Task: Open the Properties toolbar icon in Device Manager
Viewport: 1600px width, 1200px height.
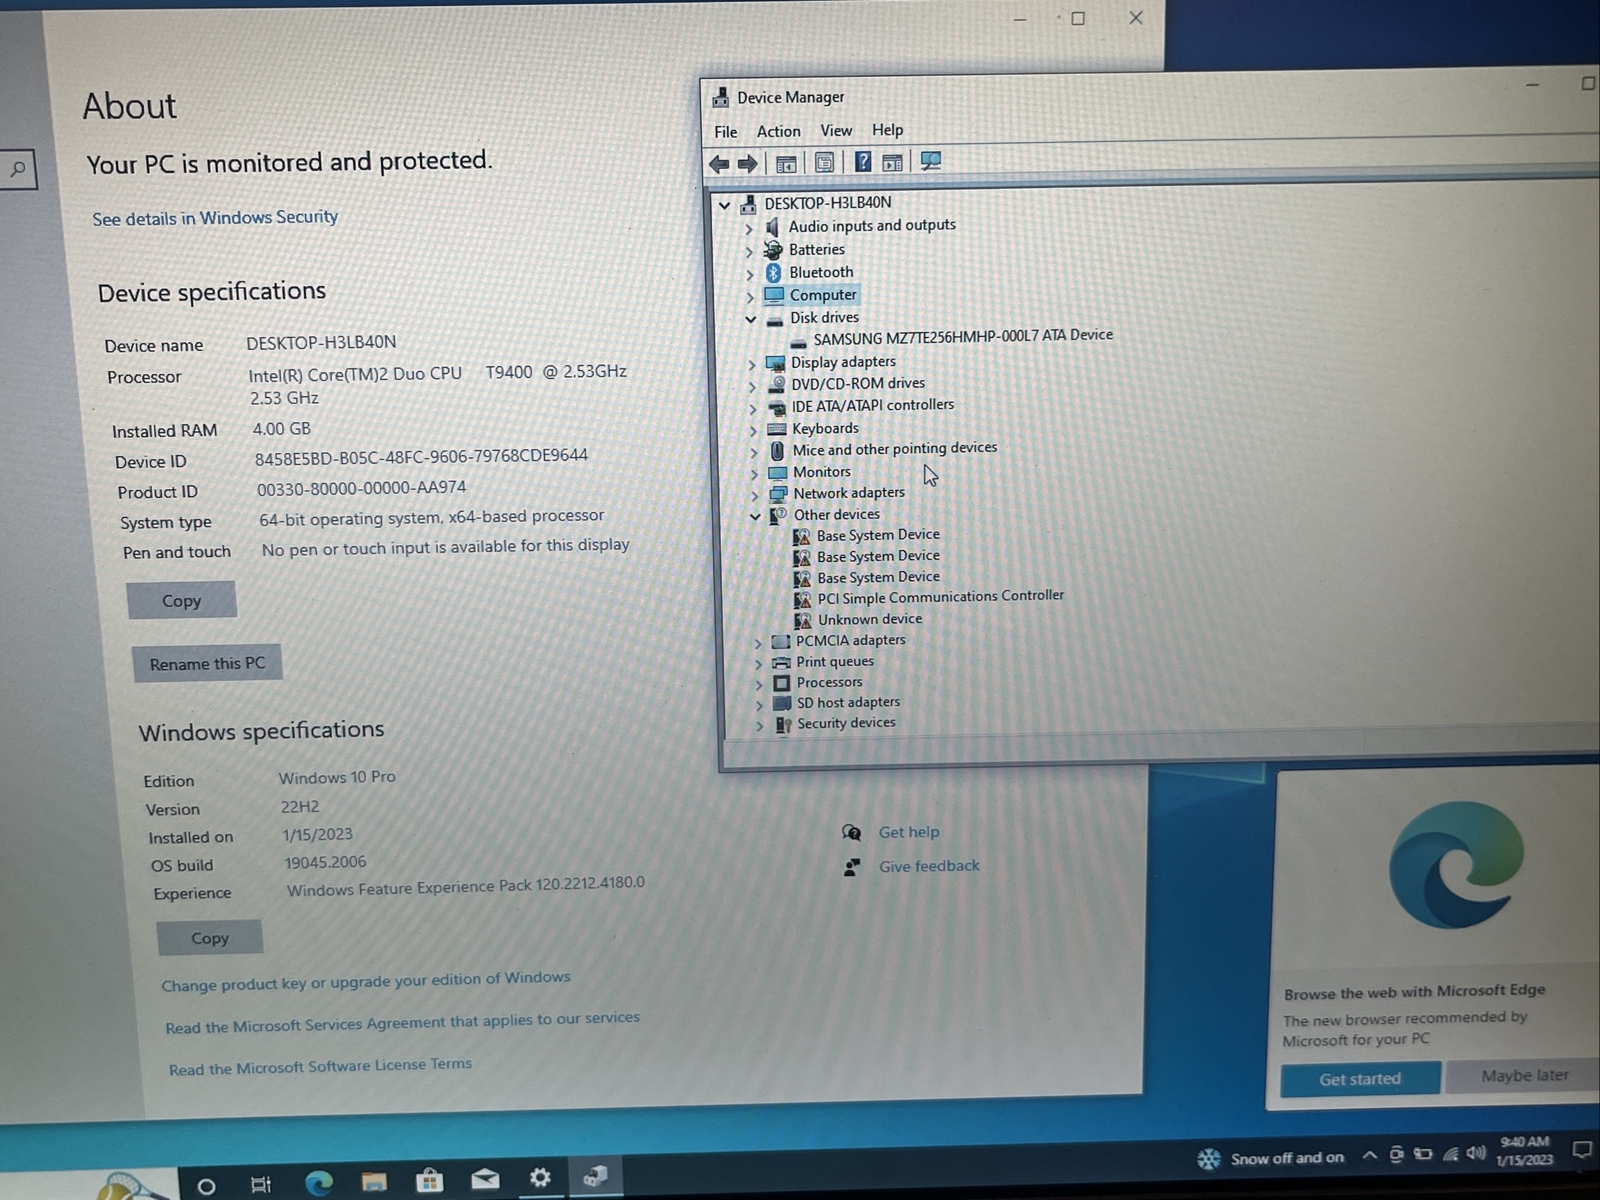Action: click(824, 162)
